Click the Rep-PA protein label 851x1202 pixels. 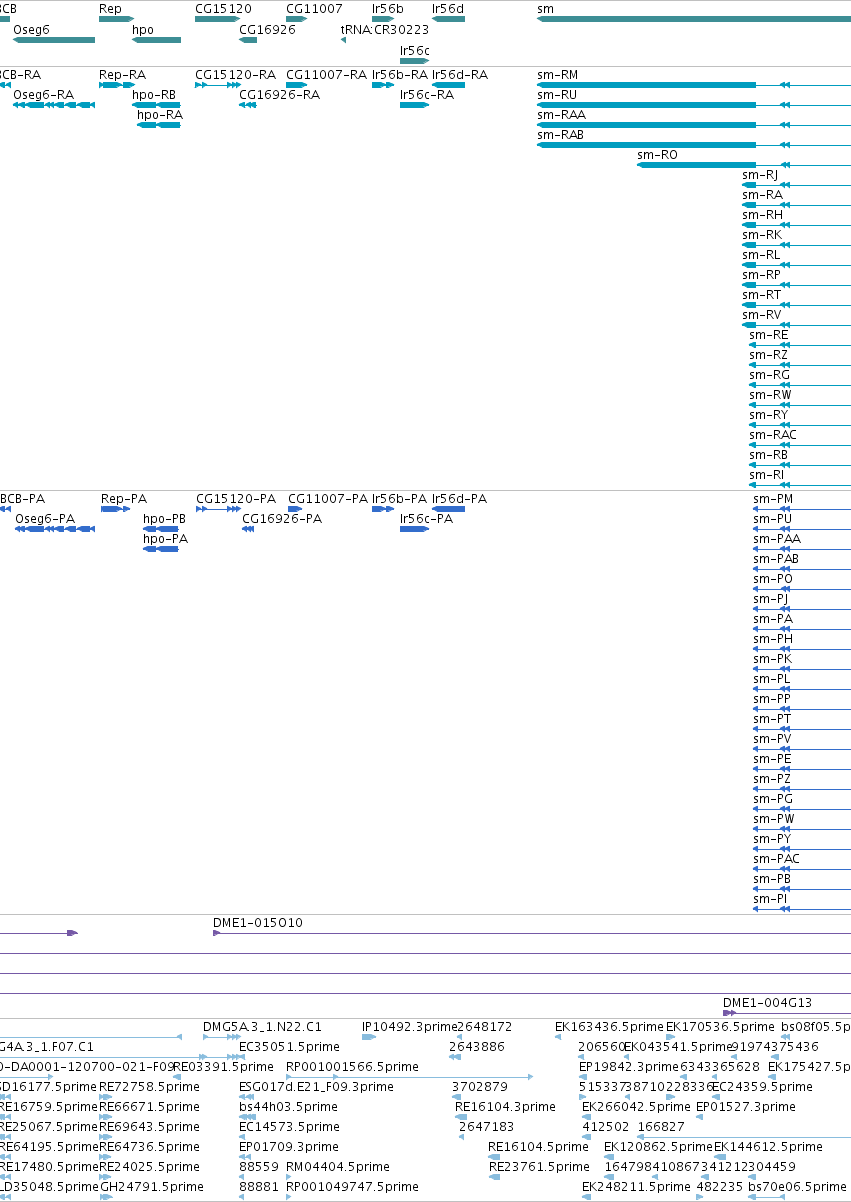(124, 498)
